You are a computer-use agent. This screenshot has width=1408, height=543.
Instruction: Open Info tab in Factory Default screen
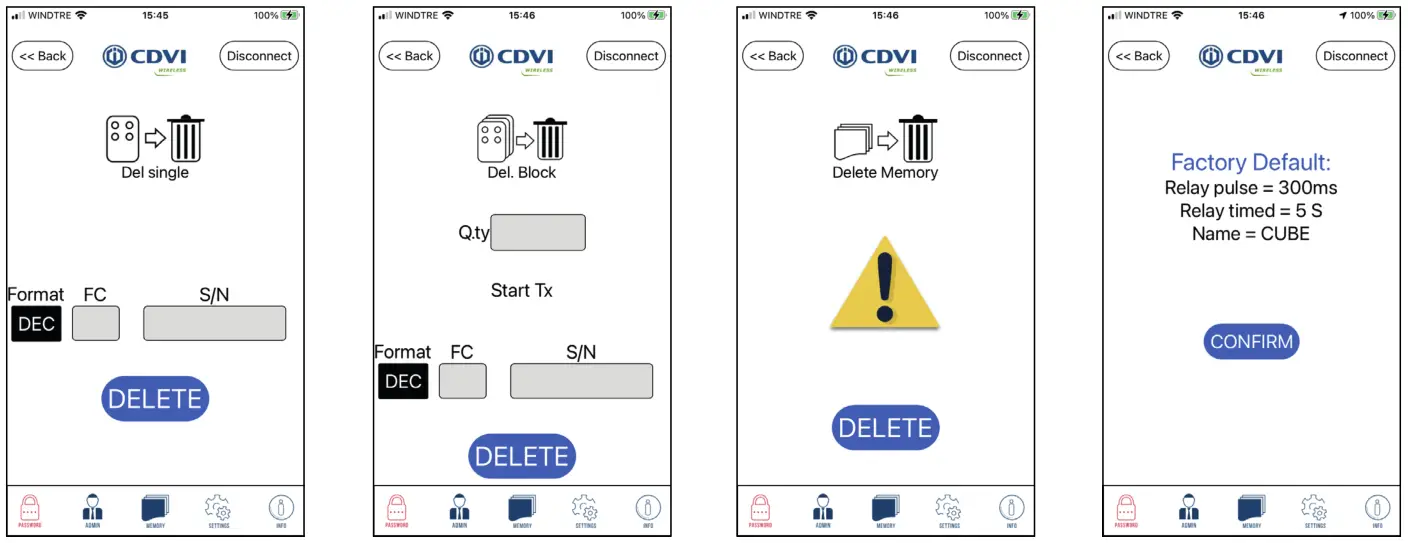click(x=1377, y=510)
